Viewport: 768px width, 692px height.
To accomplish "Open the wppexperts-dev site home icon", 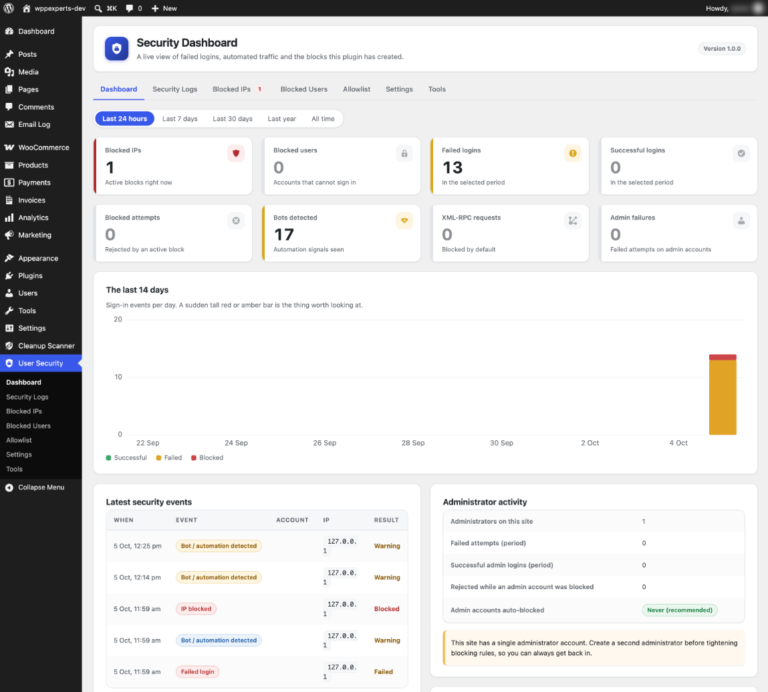I will click(x=26, y=8).
